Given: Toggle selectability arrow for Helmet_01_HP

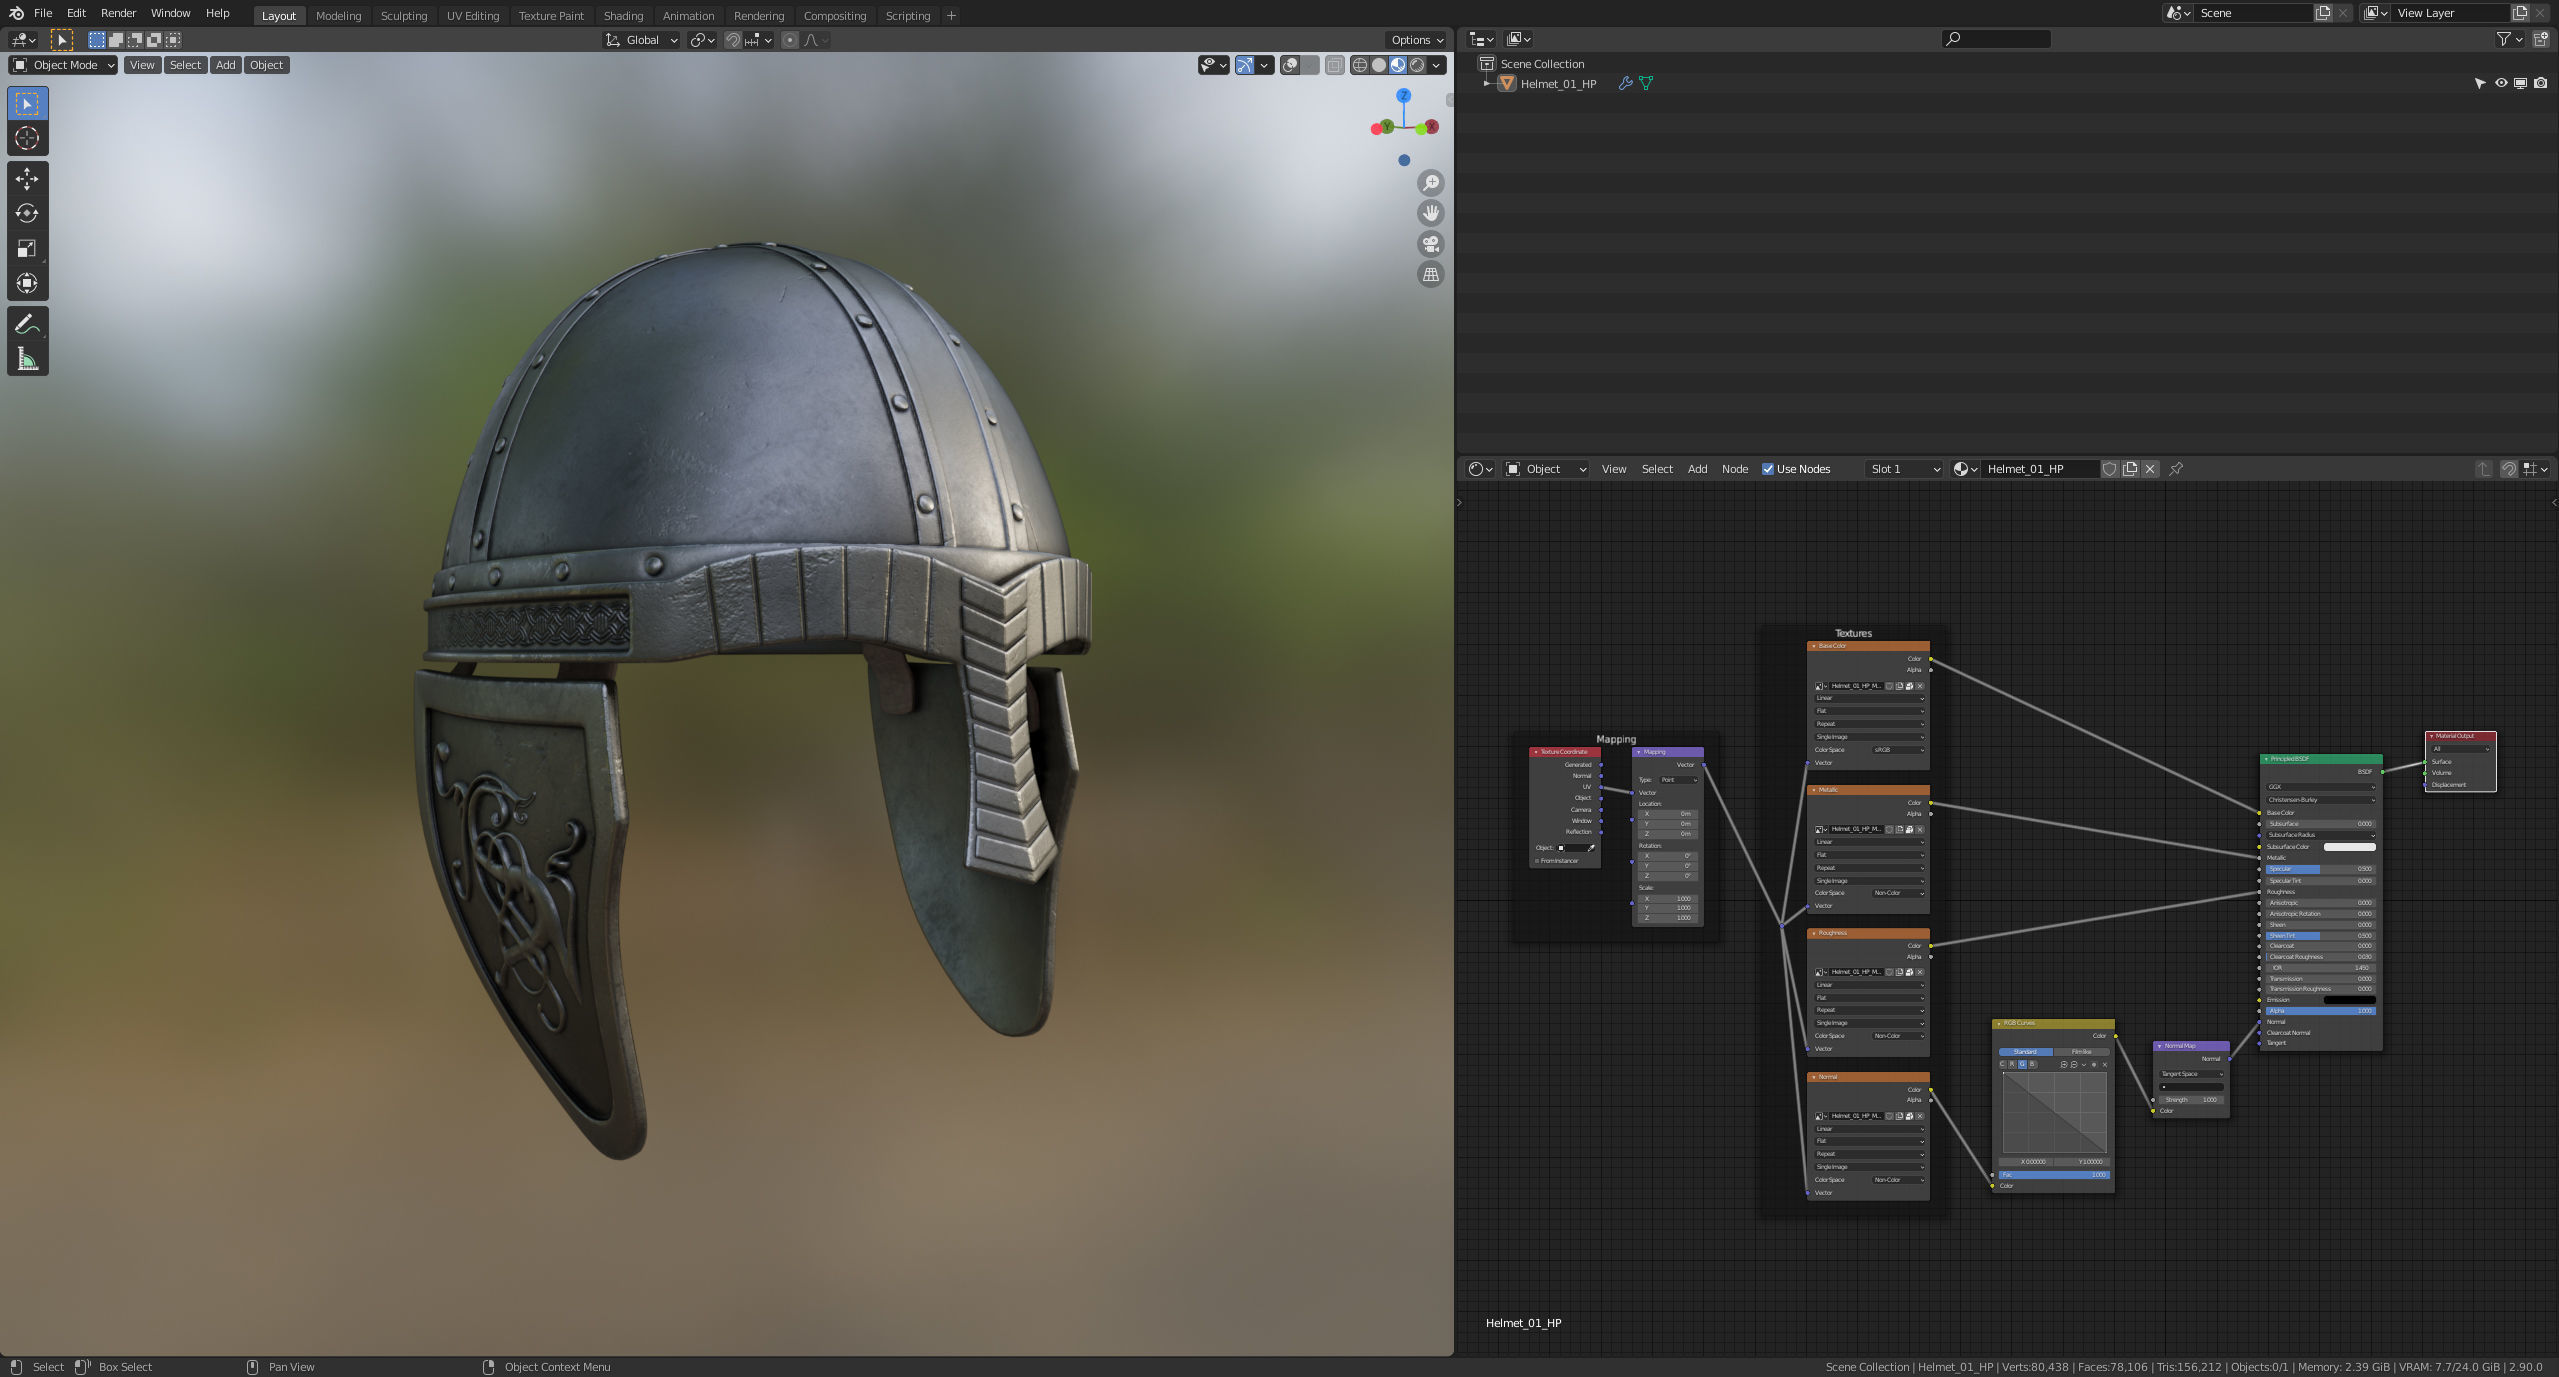Looking at the screenshot, I should pyautogui.click(x=2480, y=84).
